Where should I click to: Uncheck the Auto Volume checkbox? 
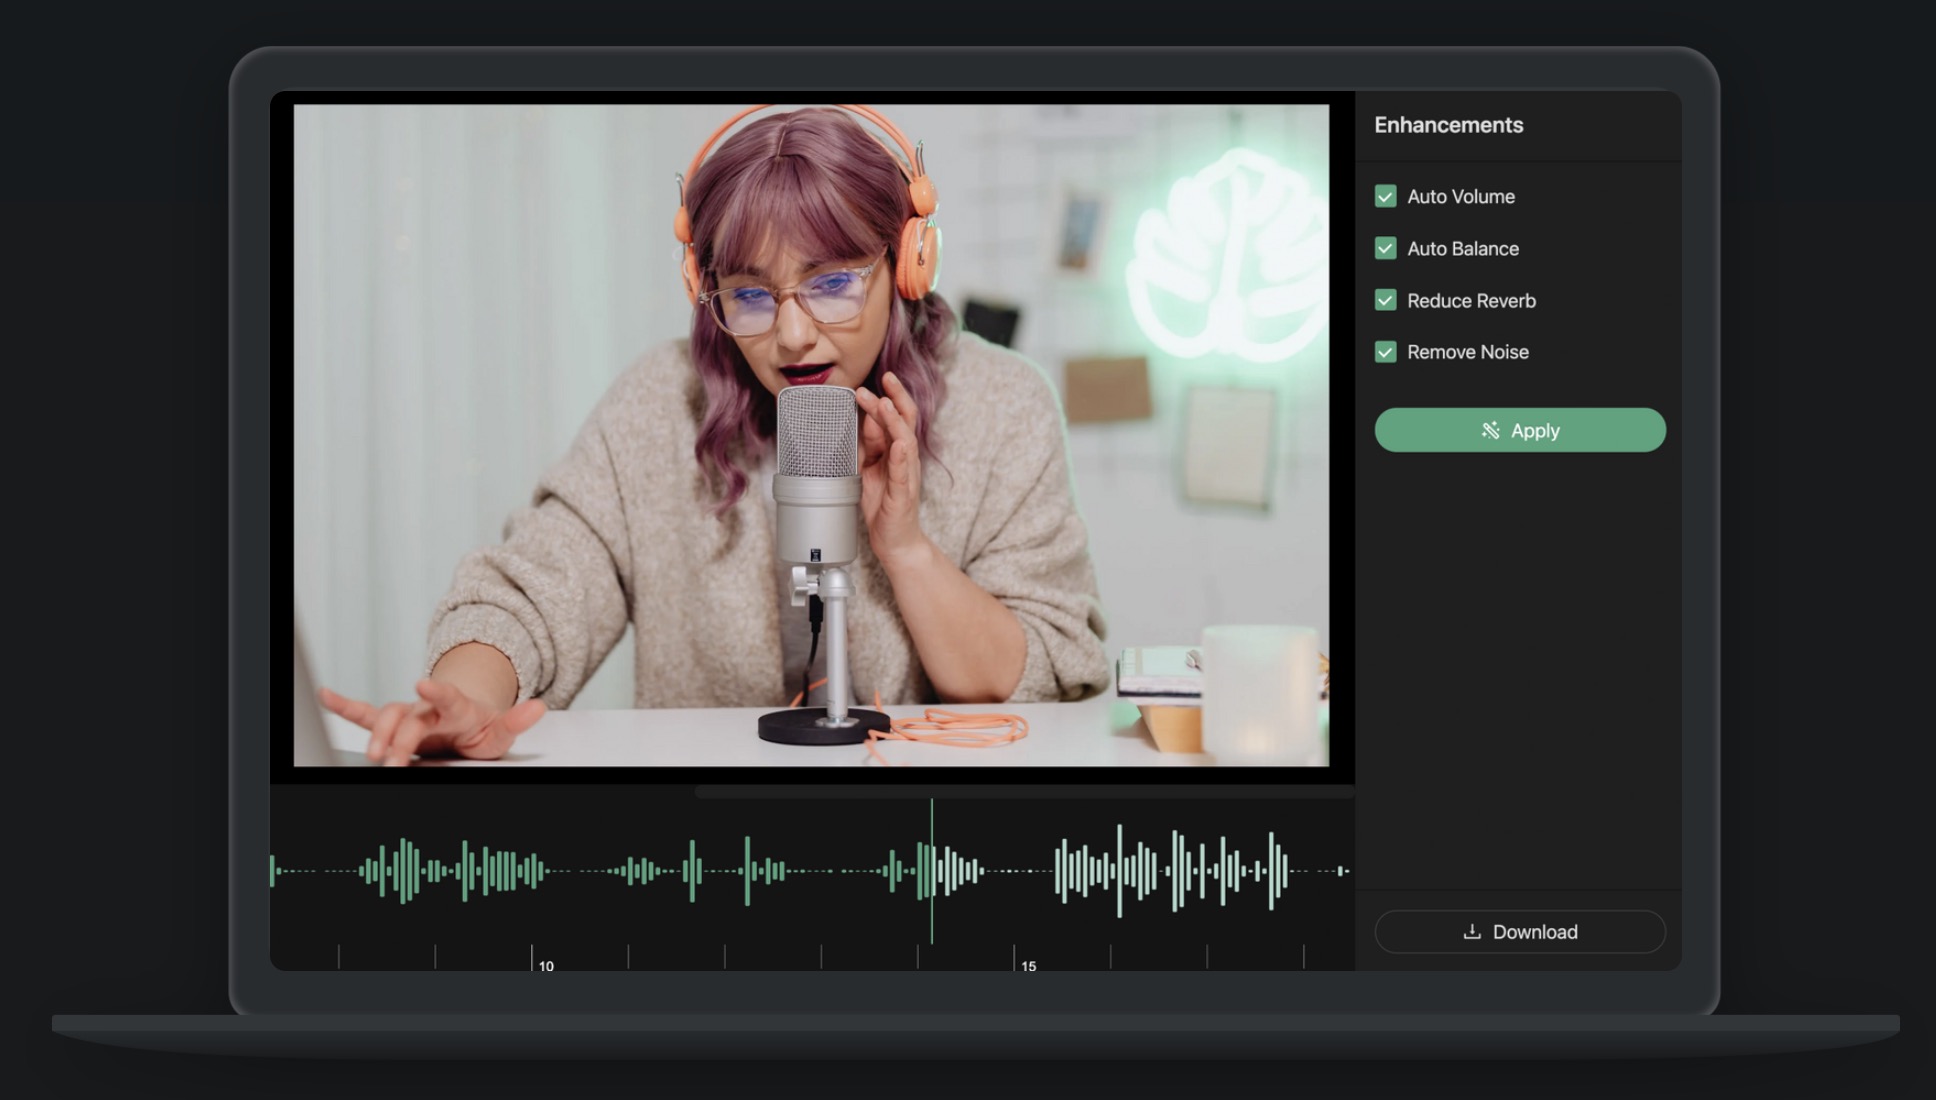(1385, 196)
